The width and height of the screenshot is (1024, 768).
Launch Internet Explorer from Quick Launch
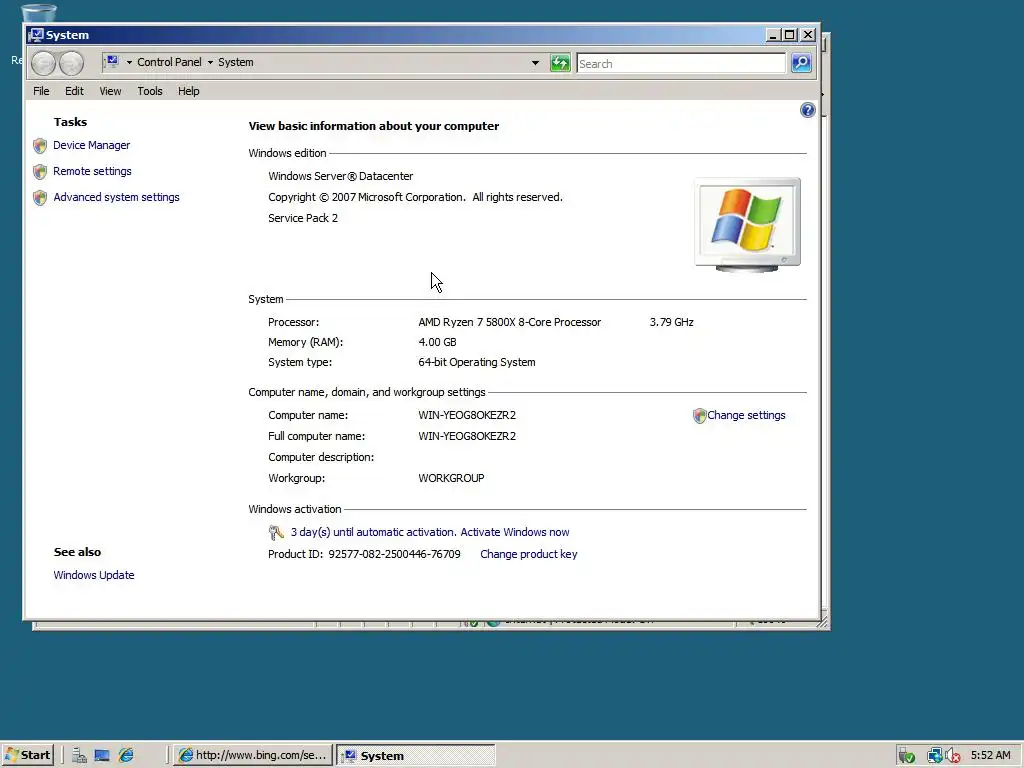126,756
